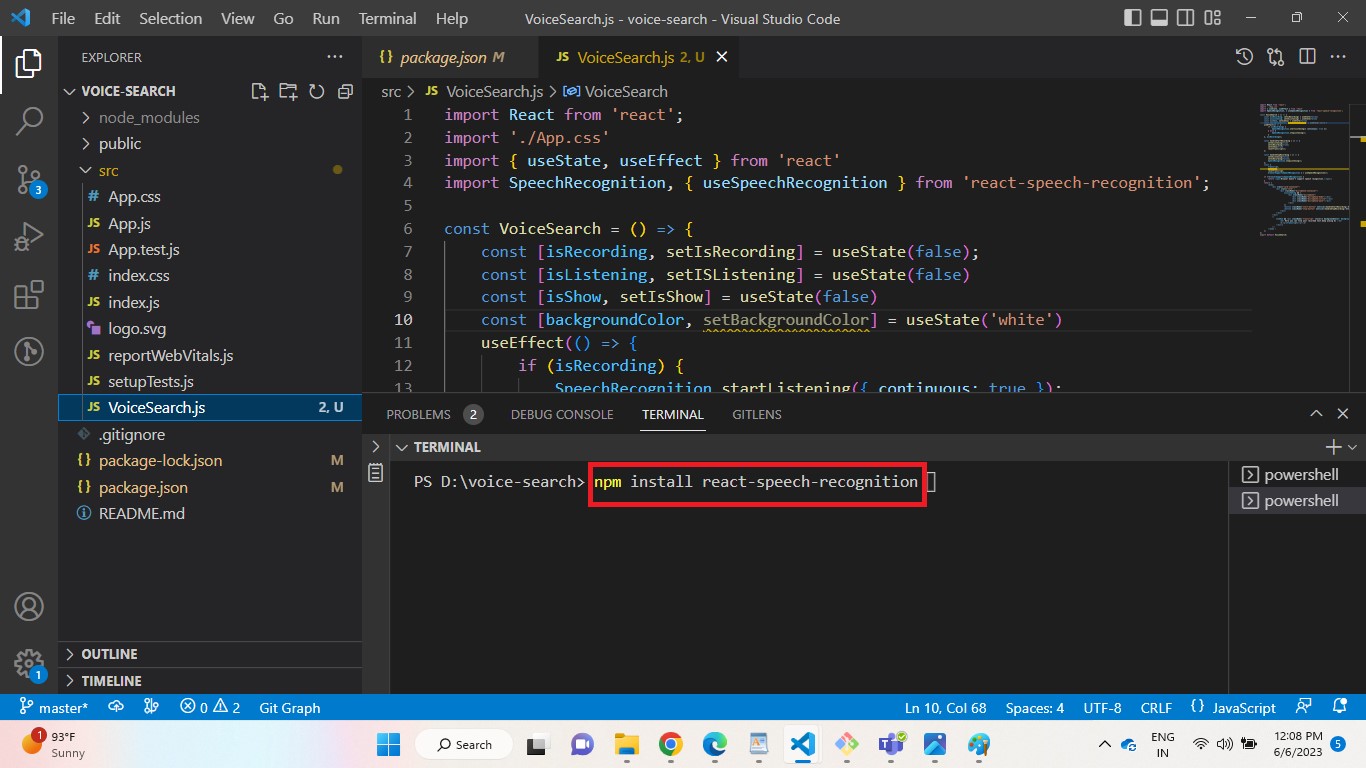Open App.js in the explorer
This screenshot has height=768, width=1366.
[210, 223]
